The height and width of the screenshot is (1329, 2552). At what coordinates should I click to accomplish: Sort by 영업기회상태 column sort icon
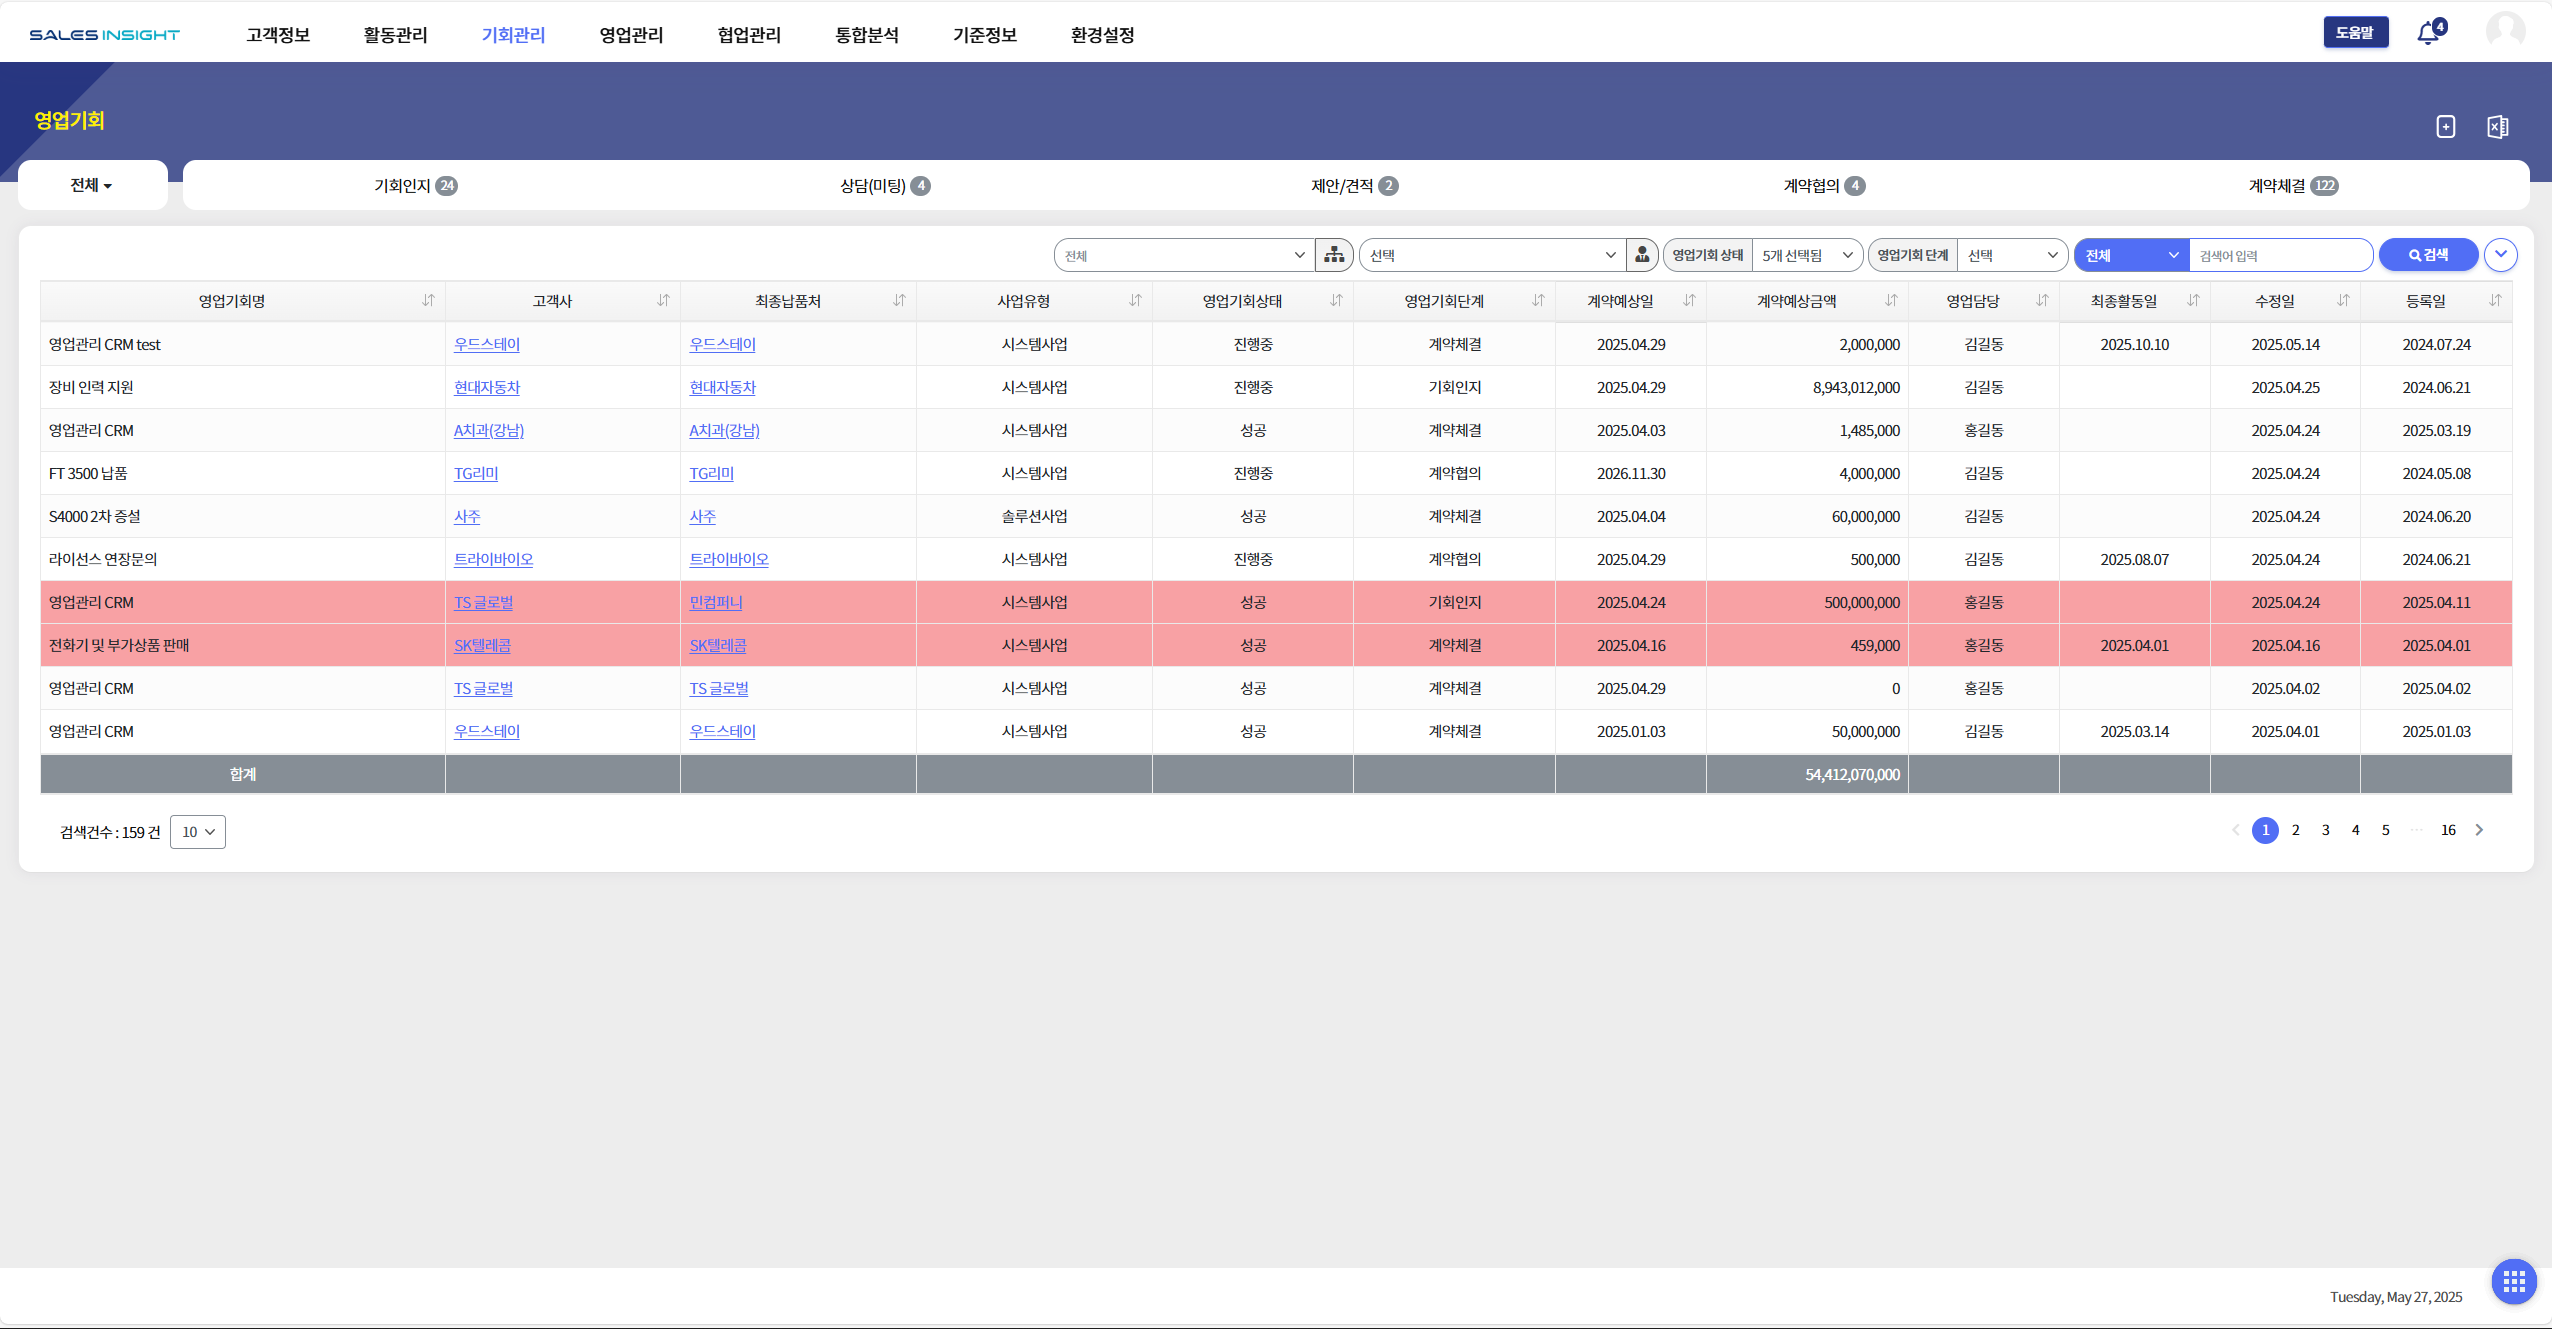click(1336, 301)
